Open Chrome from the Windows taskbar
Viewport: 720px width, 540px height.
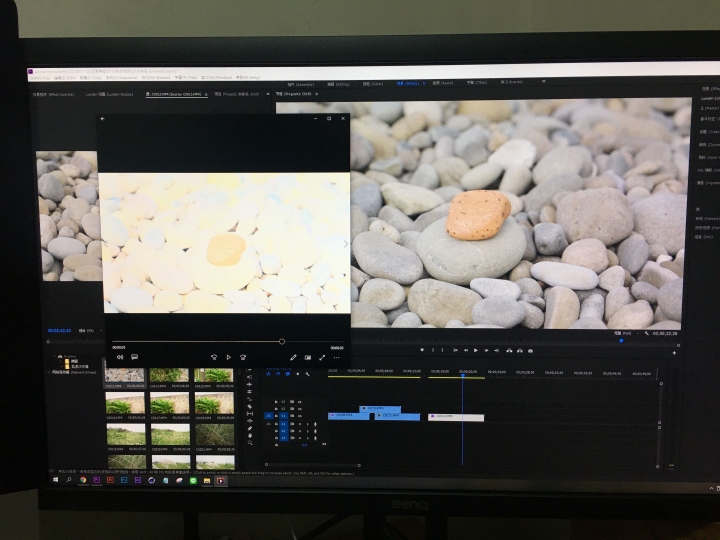pyautogui.click(x=83, y=480)
